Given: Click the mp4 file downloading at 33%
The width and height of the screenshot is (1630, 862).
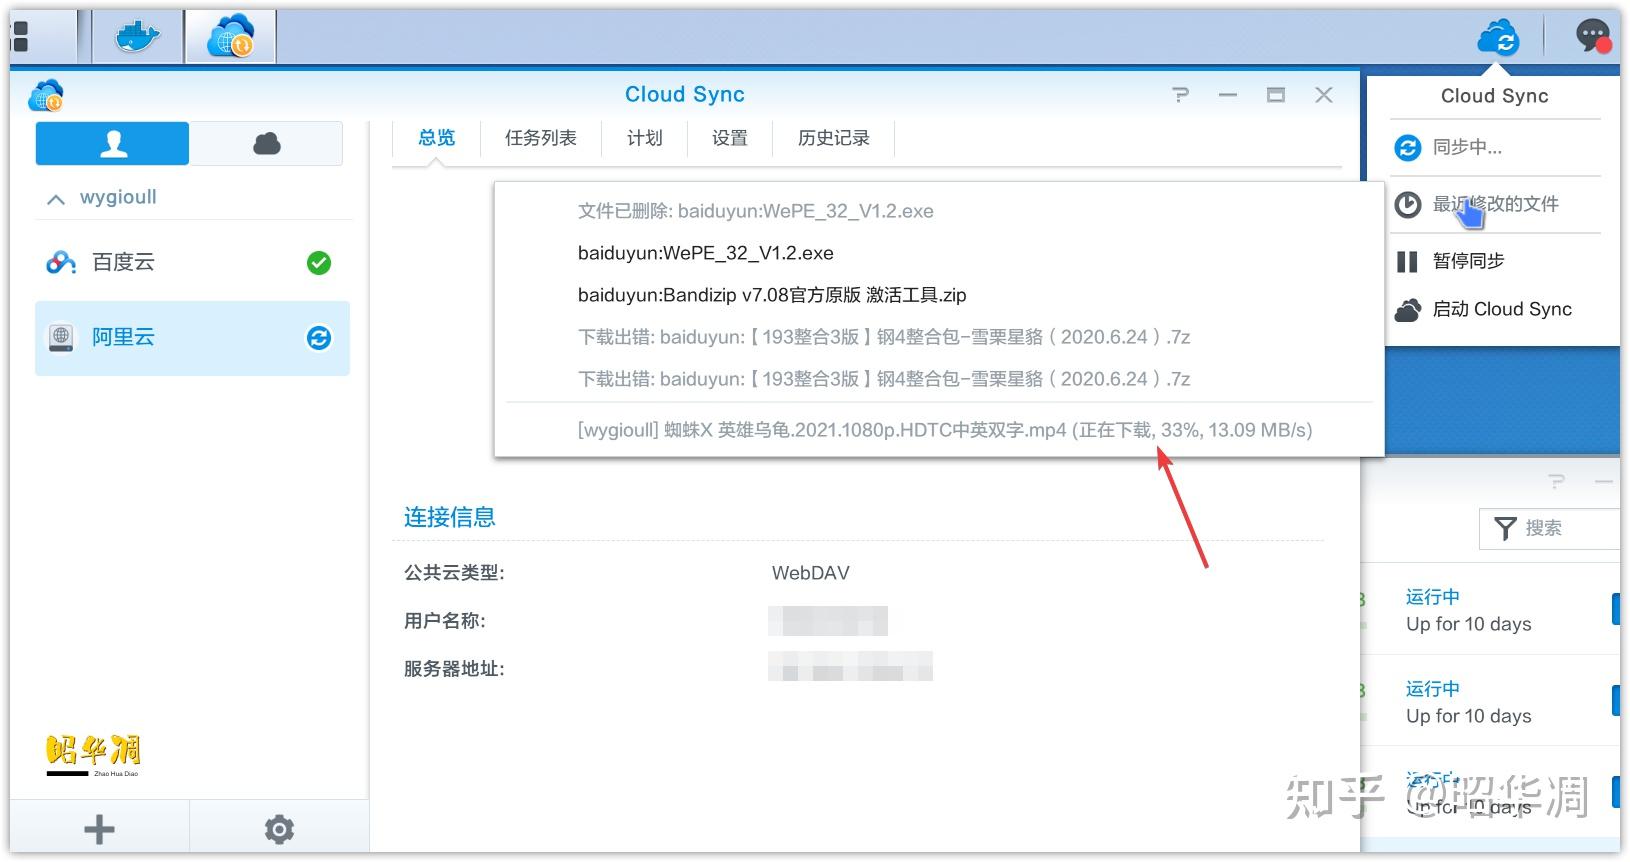Looking at the screenshot, I should pos(945,430).
